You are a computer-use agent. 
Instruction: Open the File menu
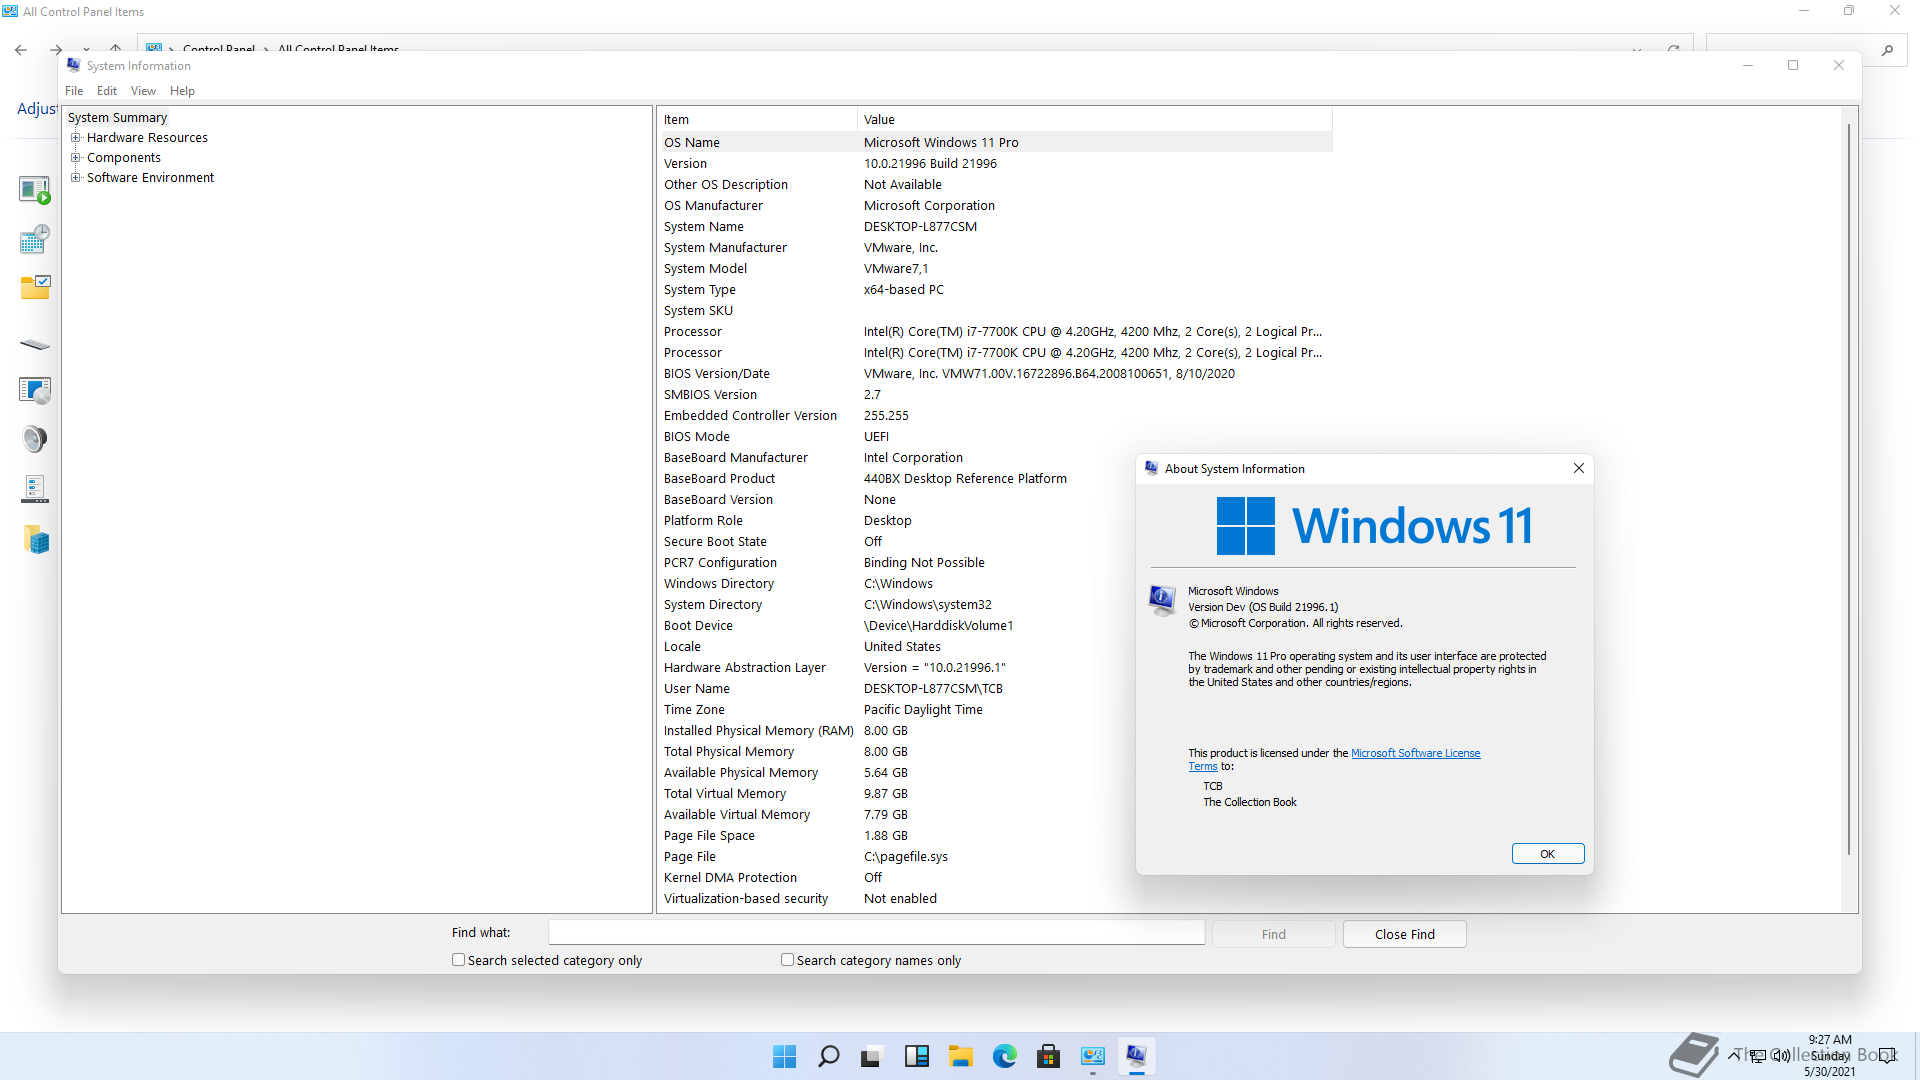[x=74, y=91]
